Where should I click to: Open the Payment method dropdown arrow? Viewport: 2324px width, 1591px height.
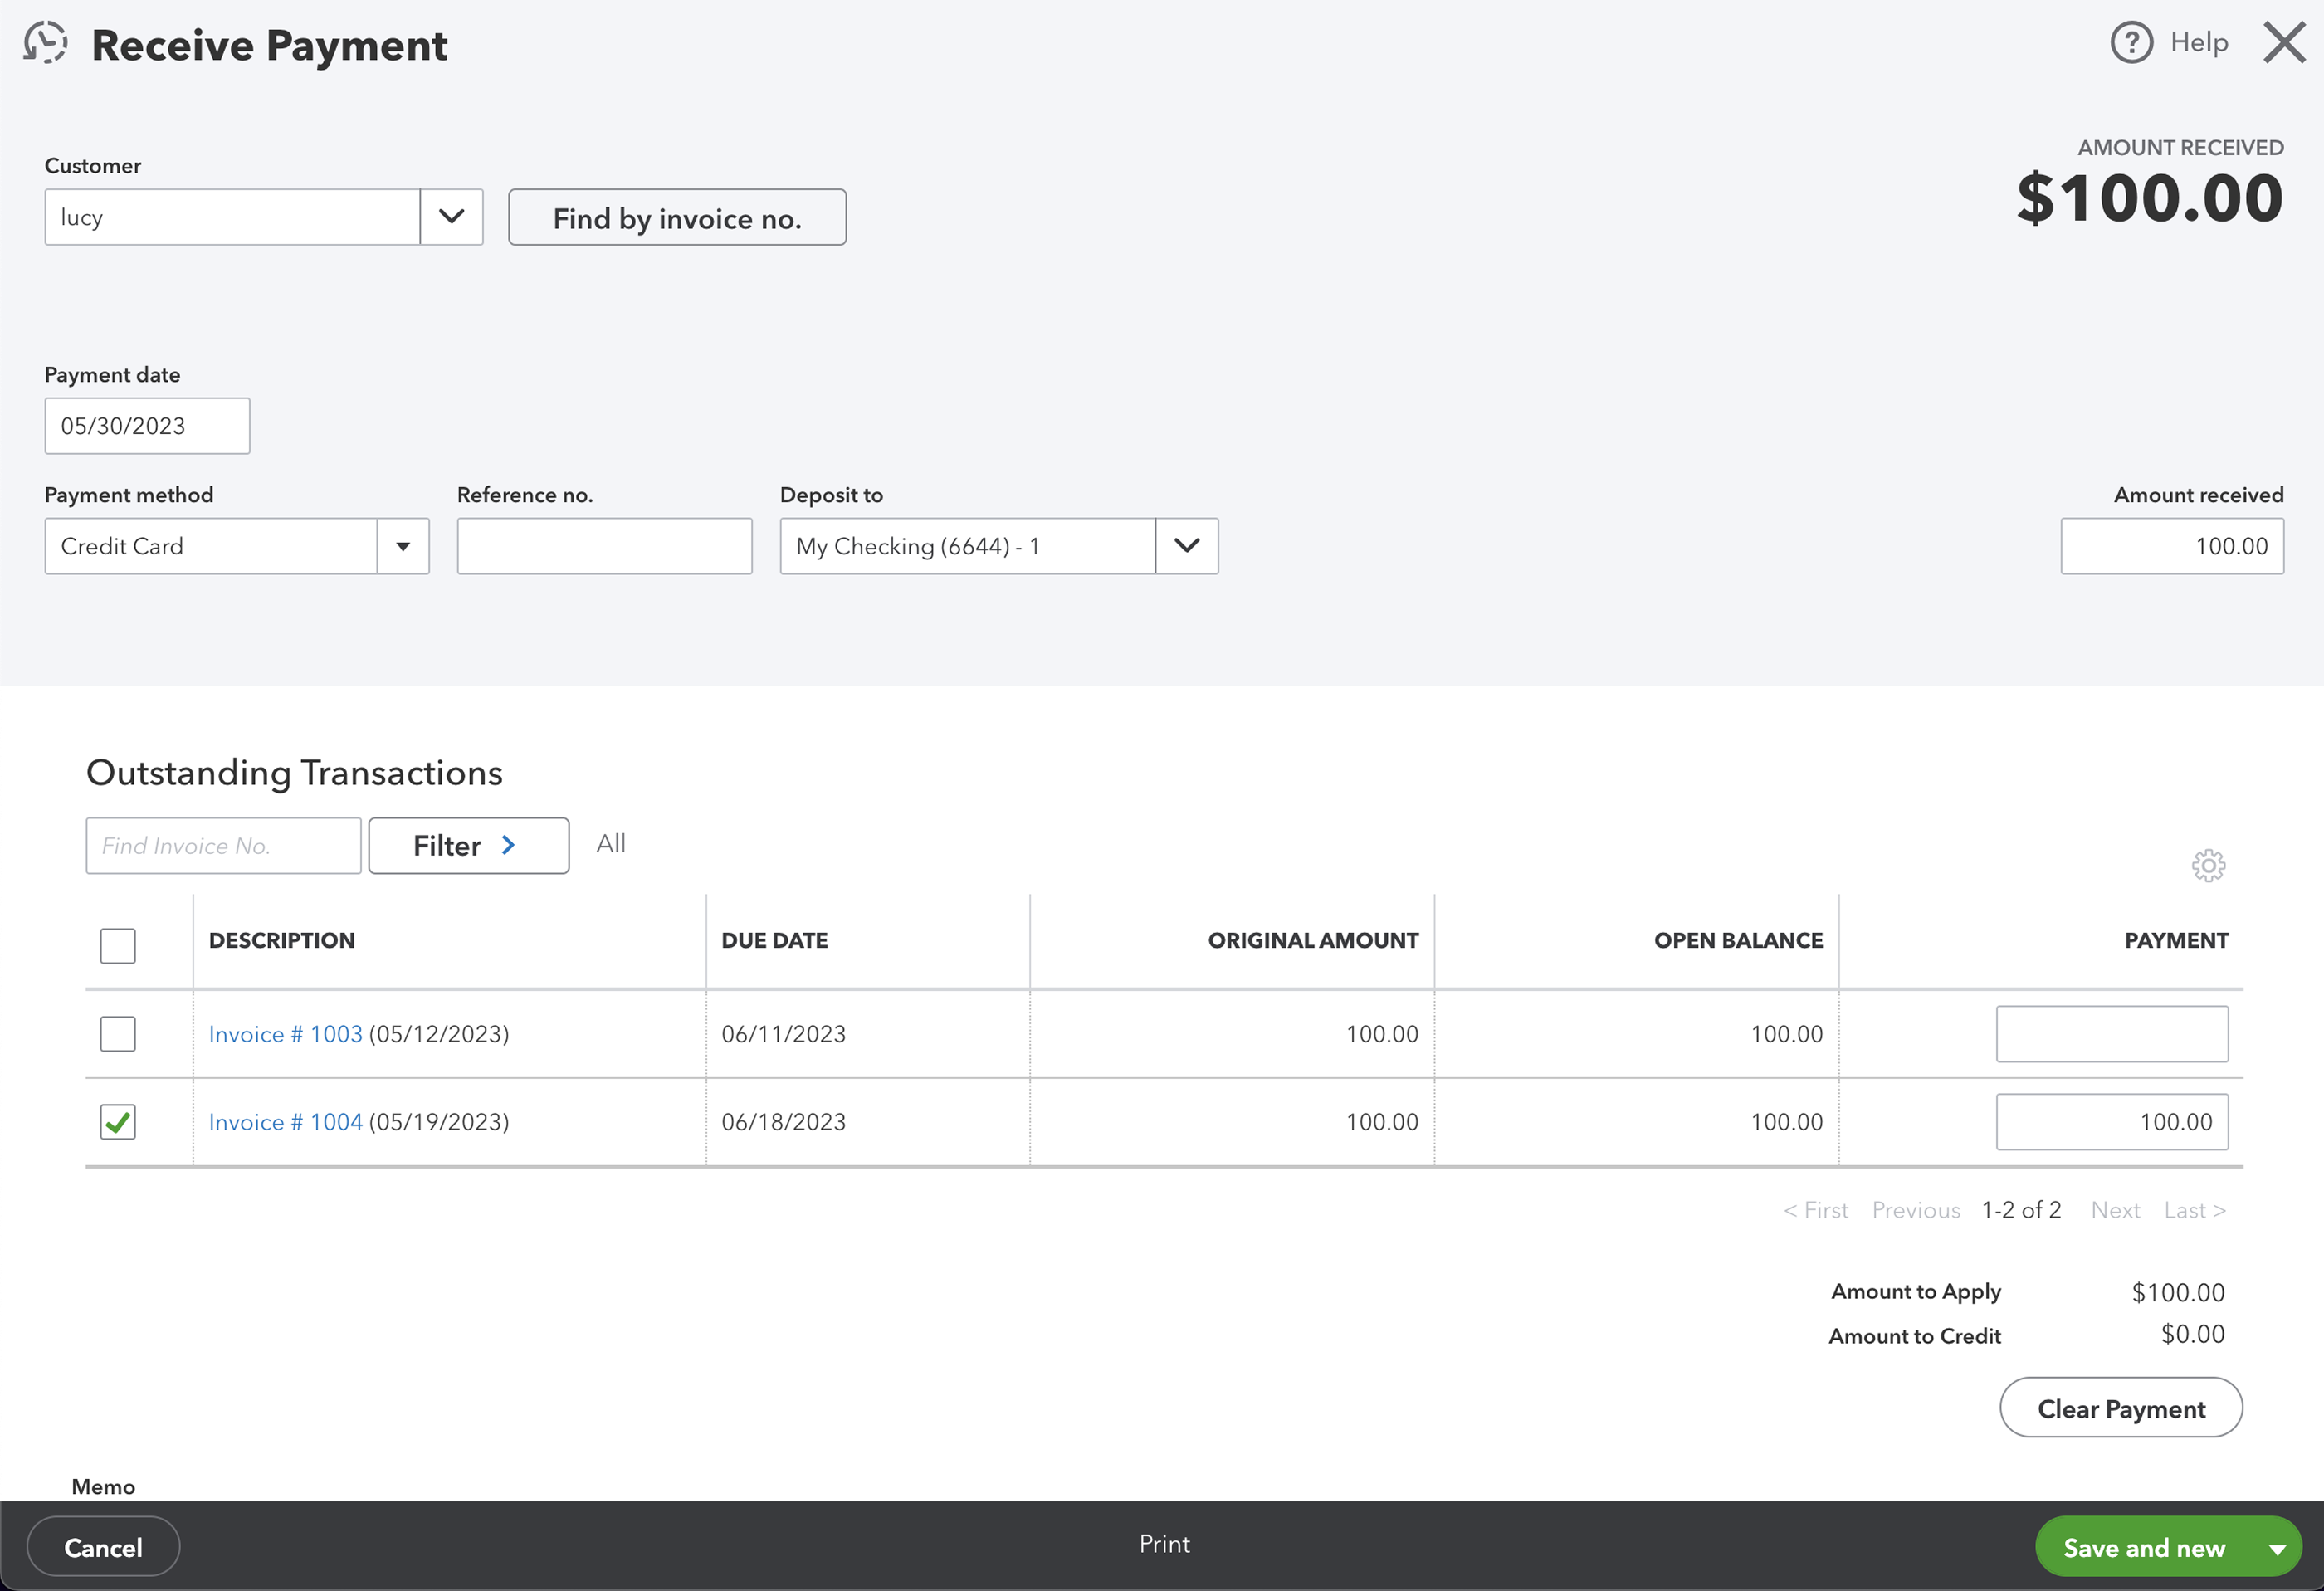403,546
